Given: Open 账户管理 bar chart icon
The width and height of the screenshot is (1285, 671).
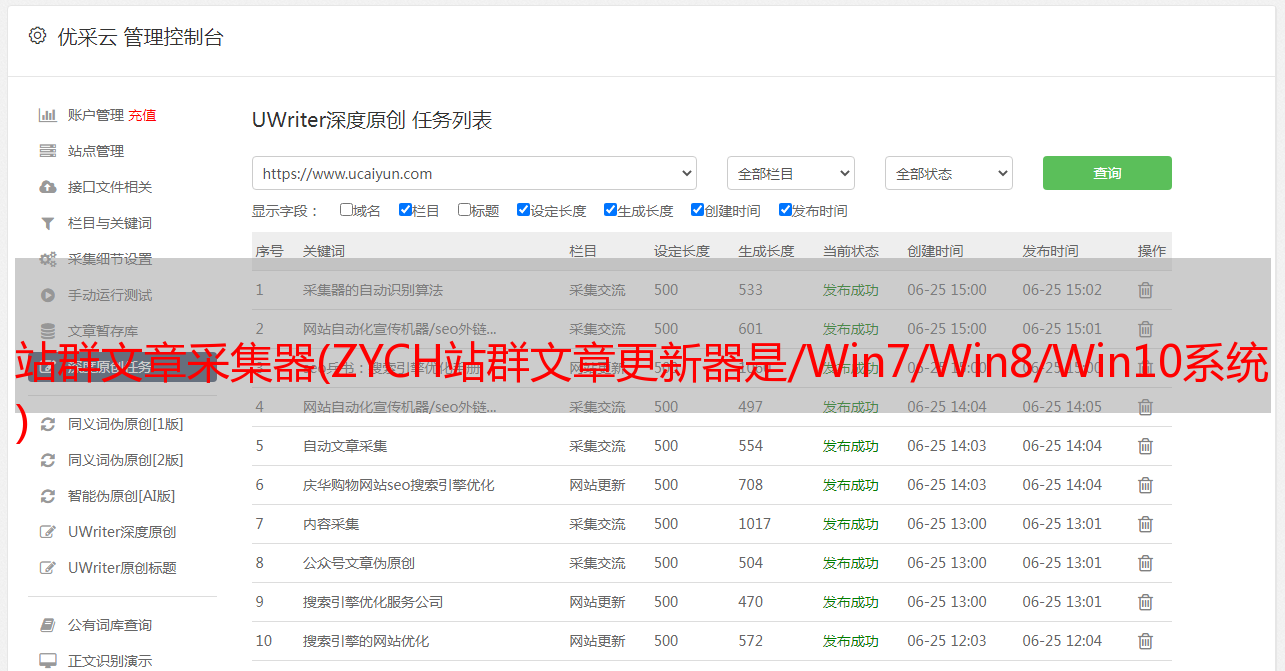Looking at the screenshot, I should [x=47, y=115].
